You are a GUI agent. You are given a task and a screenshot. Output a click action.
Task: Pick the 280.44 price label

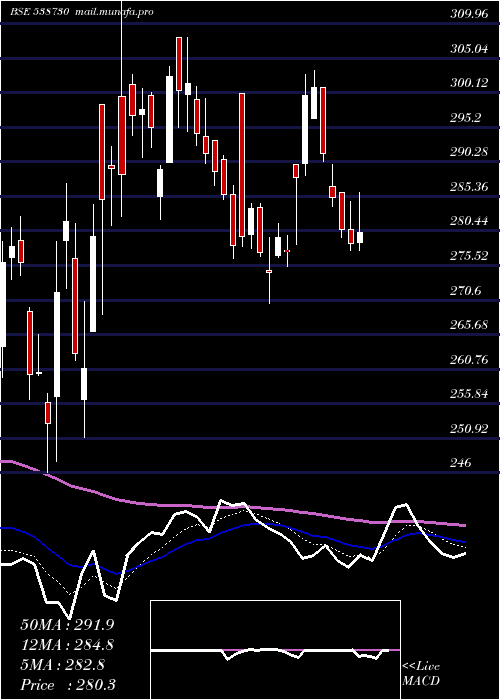point(469,221)
